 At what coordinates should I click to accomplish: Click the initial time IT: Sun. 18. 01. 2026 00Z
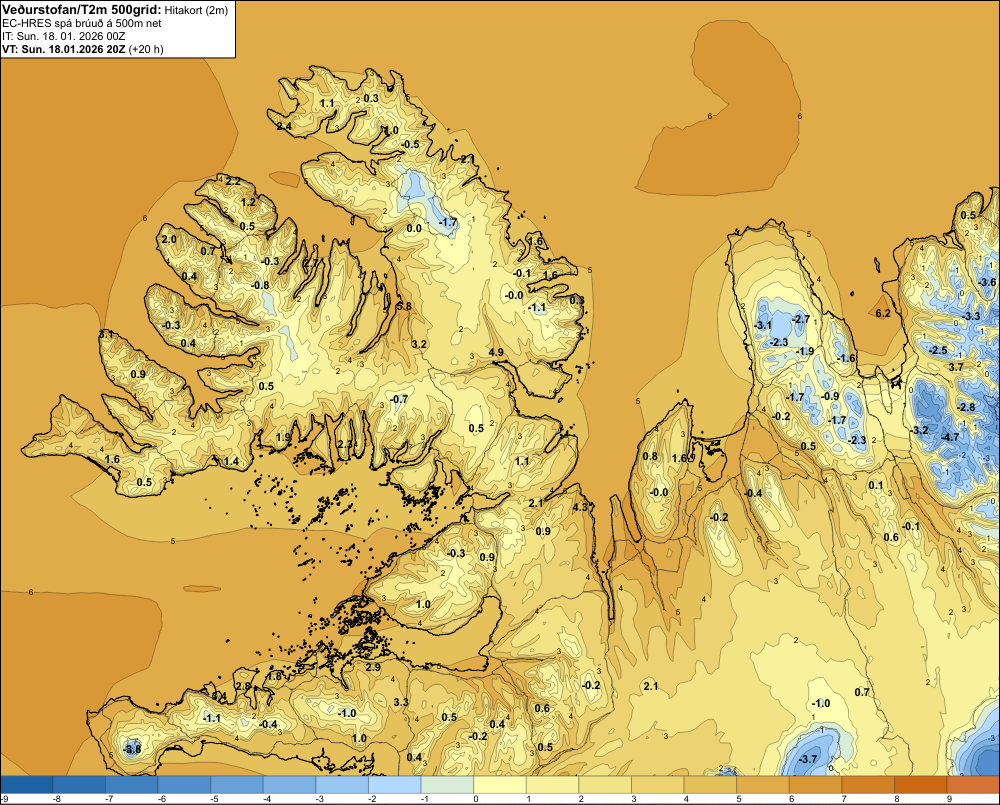[64, 36]
